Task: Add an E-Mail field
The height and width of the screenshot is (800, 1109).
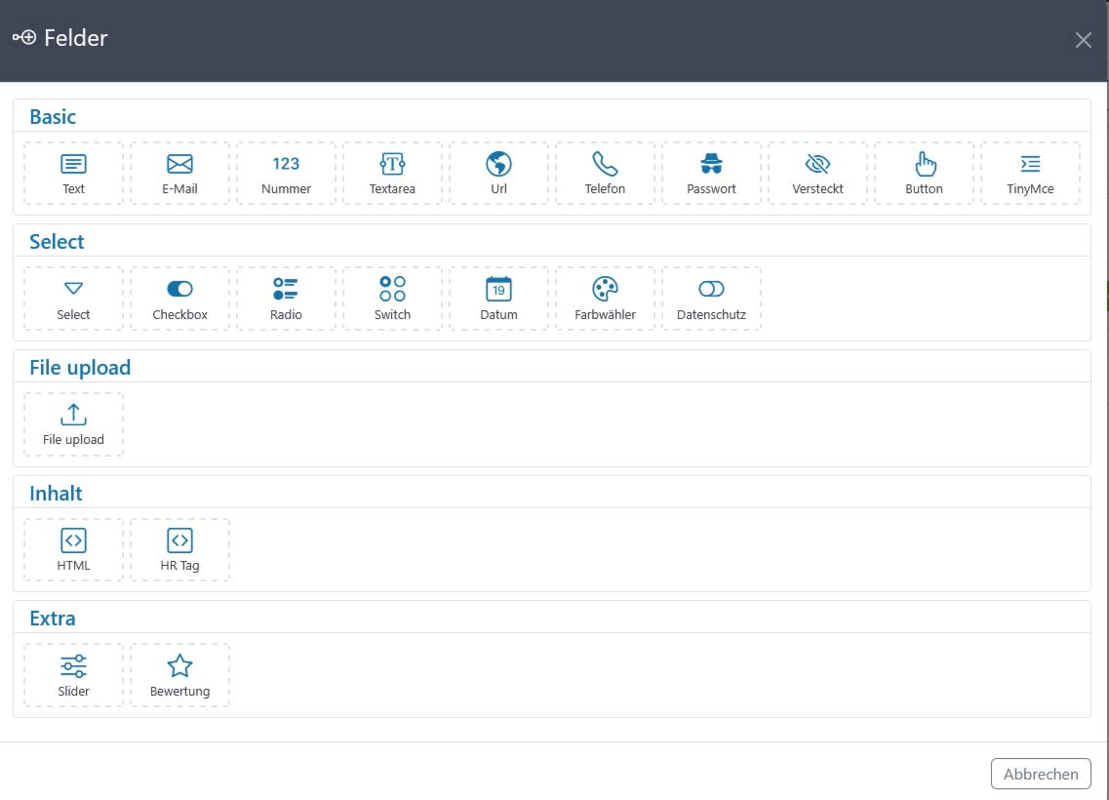Action: [180, 173]
